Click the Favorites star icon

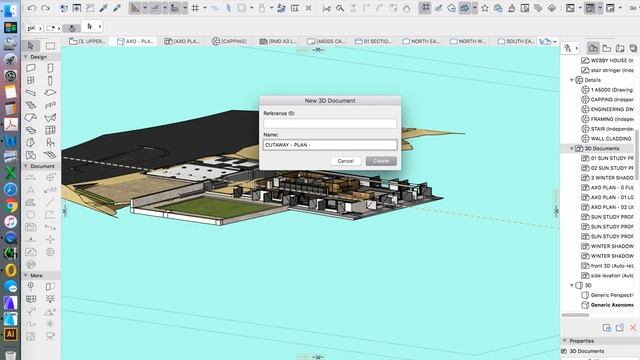click(x=484, y=8)
